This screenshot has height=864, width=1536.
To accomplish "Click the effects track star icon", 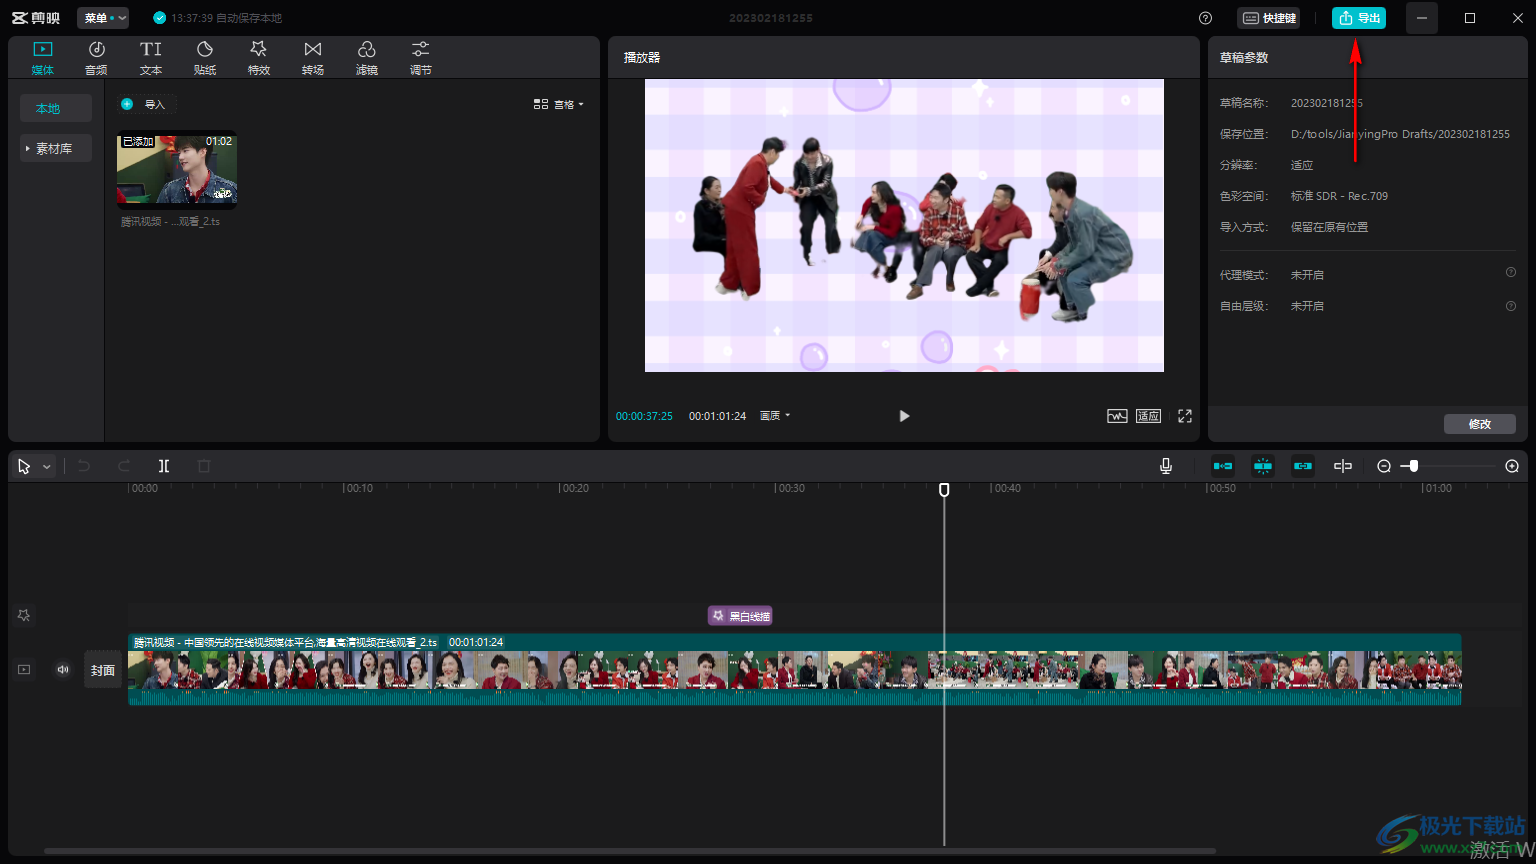I will [24, 615].
